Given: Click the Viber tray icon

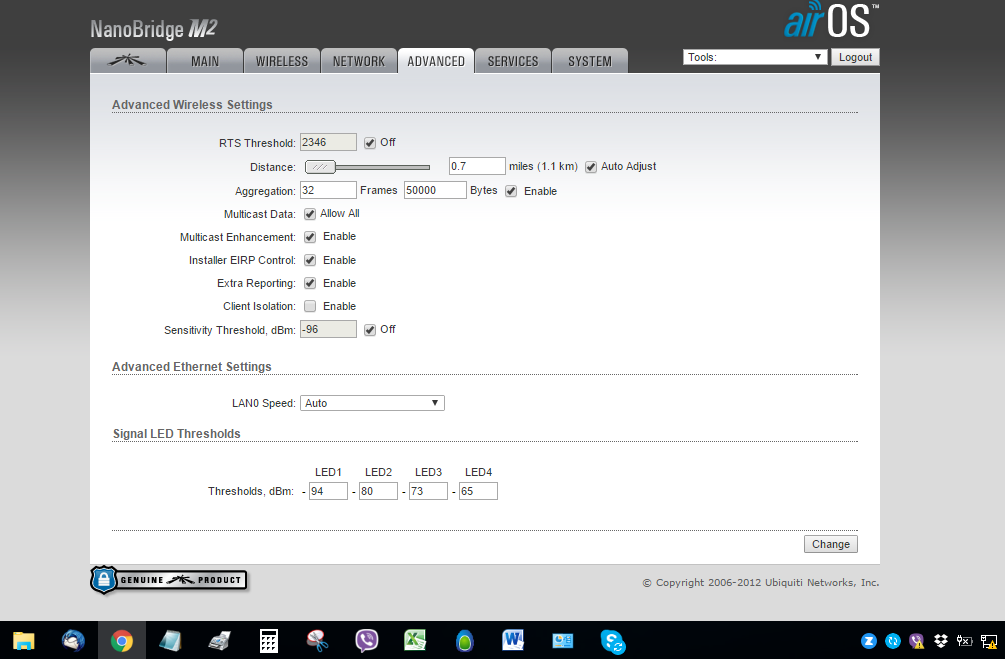Looking at the screenshot, I should (917, 640).
